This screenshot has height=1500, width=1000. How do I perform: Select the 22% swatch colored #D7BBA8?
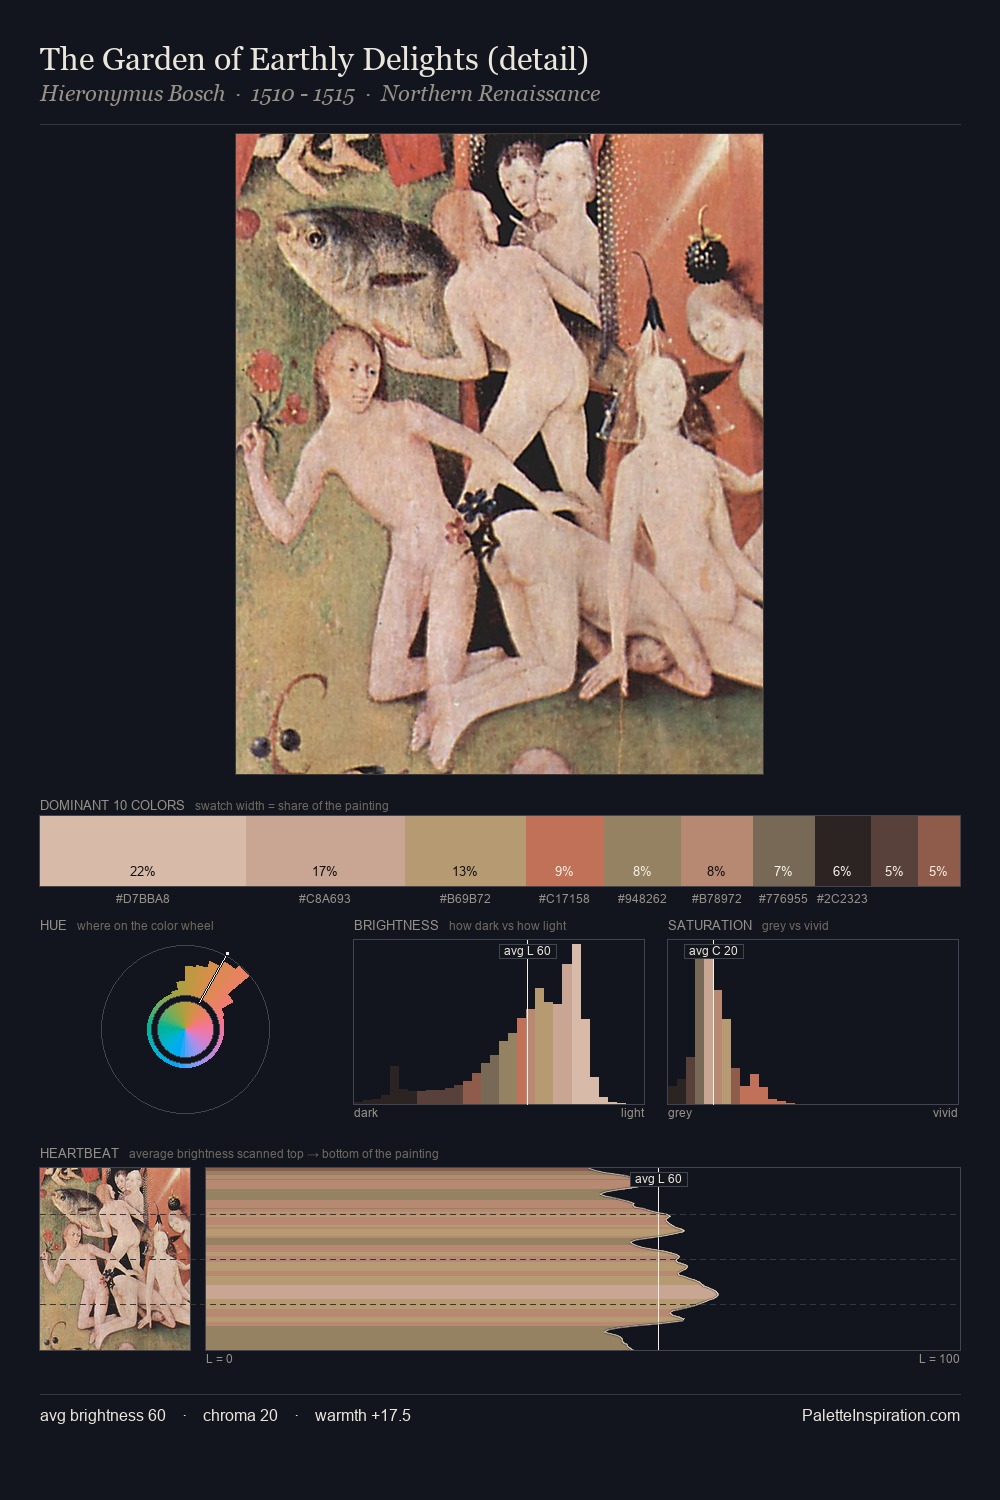click(x=143, y=851)
